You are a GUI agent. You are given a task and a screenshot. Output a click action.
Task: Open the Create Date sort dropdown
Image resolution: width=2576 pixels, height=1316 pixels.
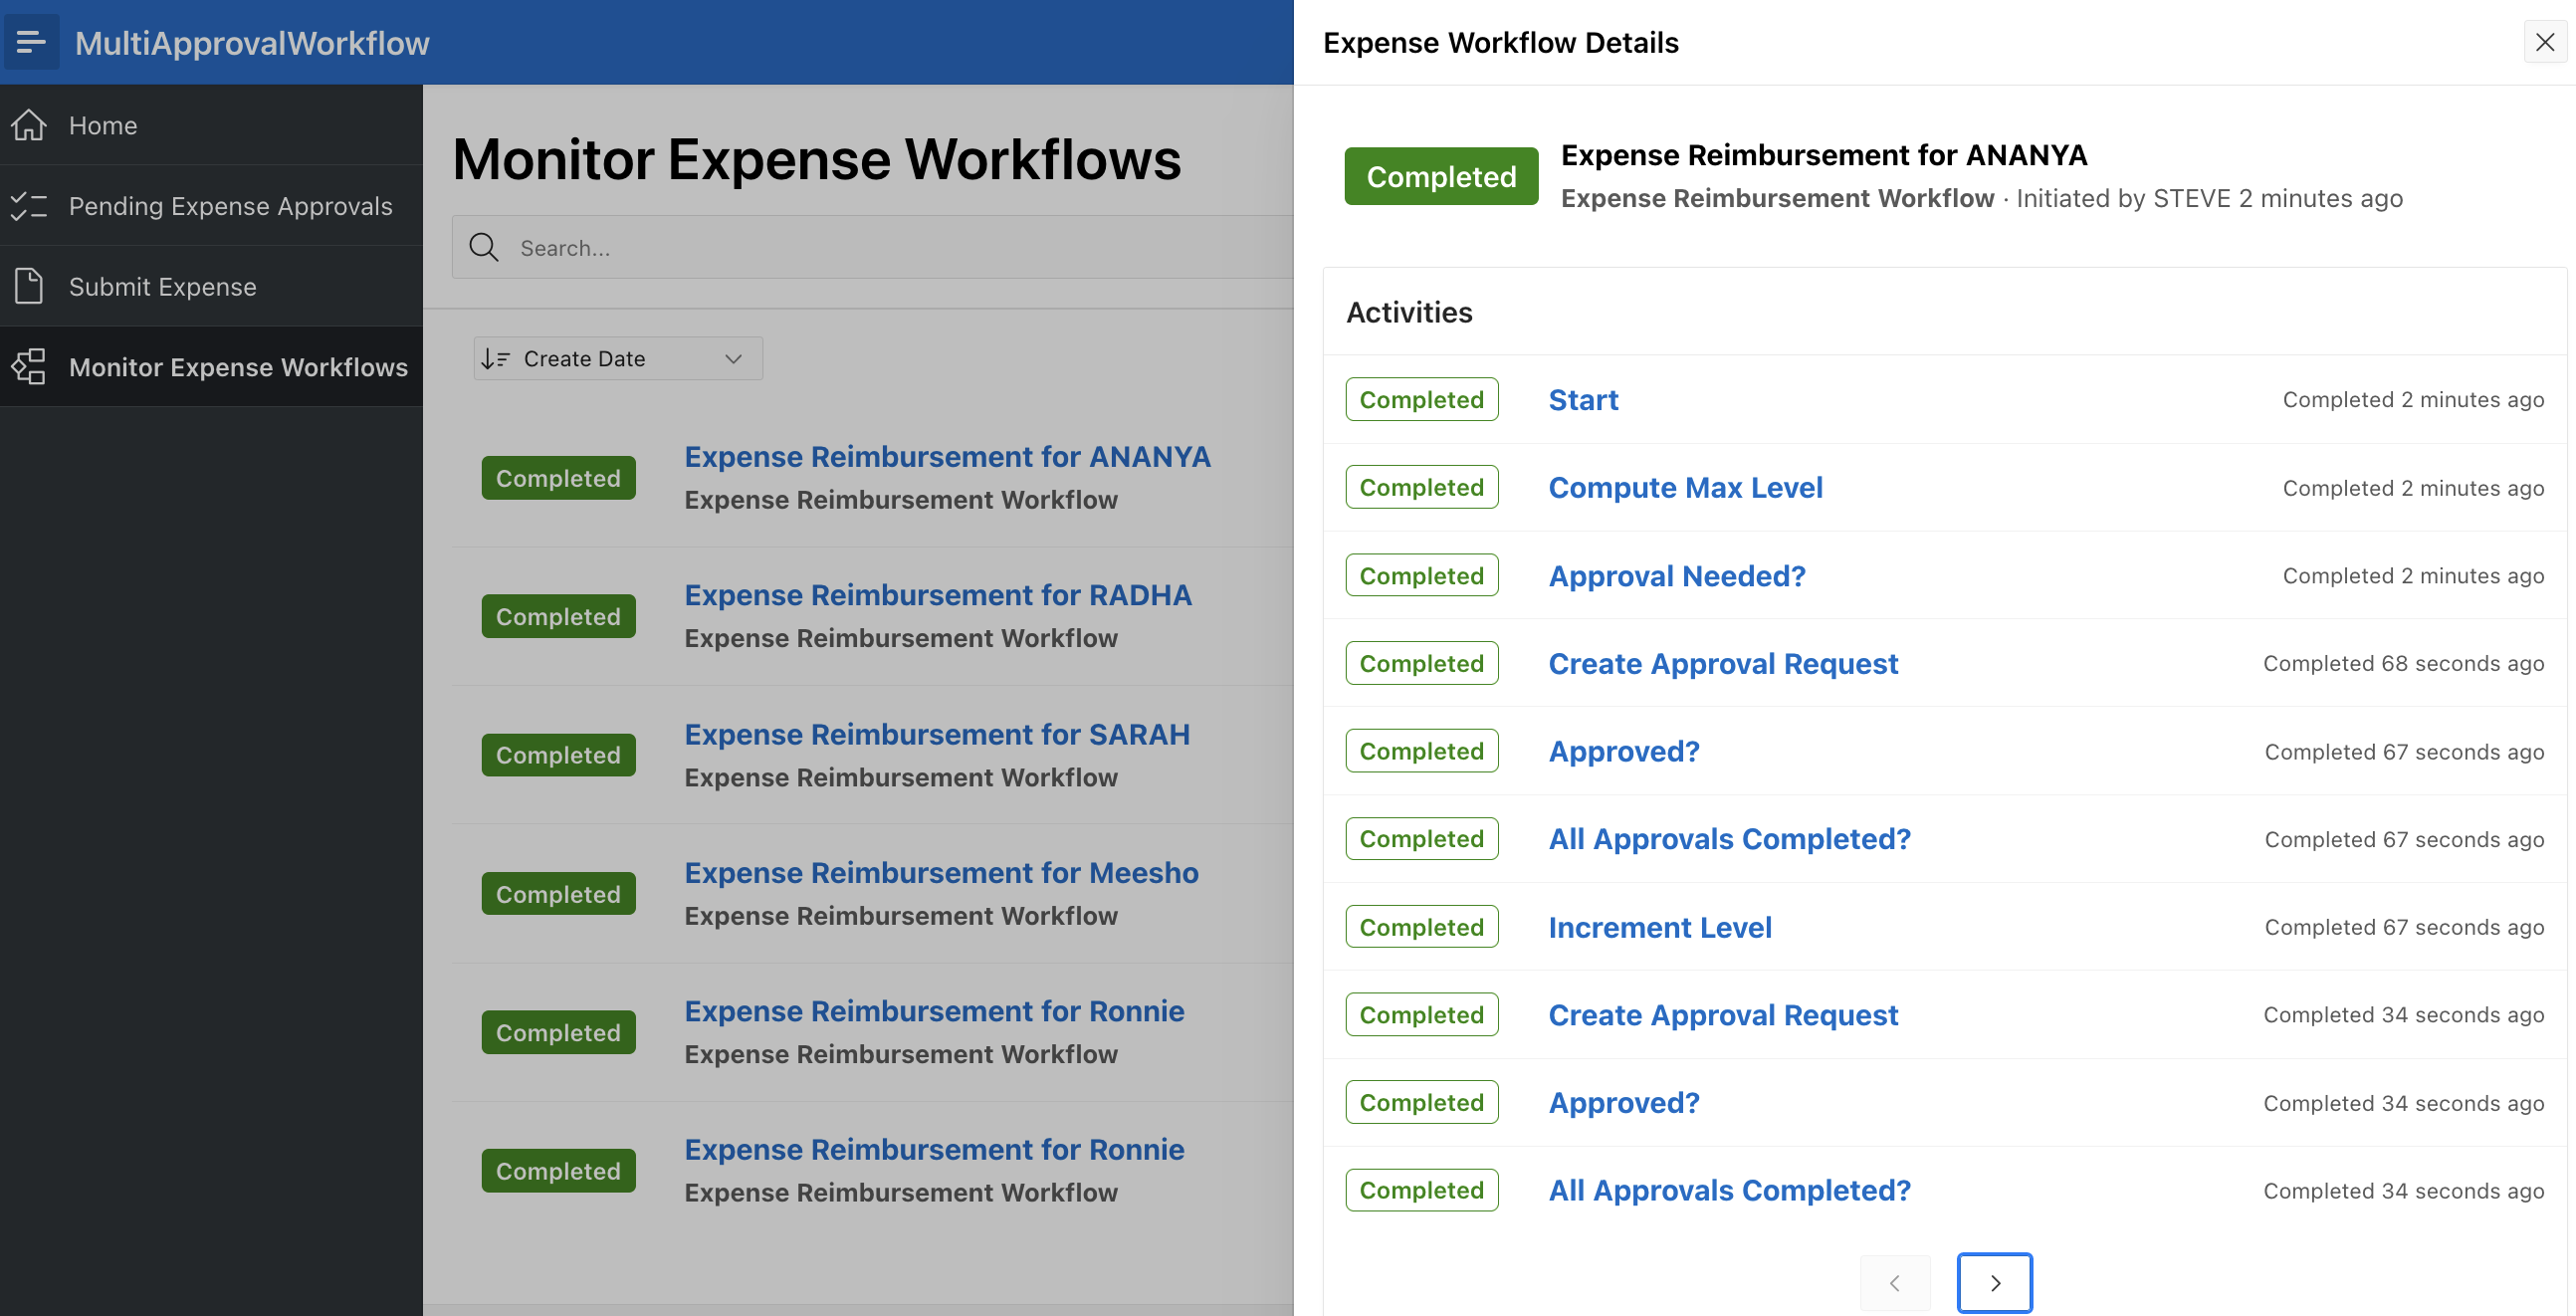click(618, 358)
